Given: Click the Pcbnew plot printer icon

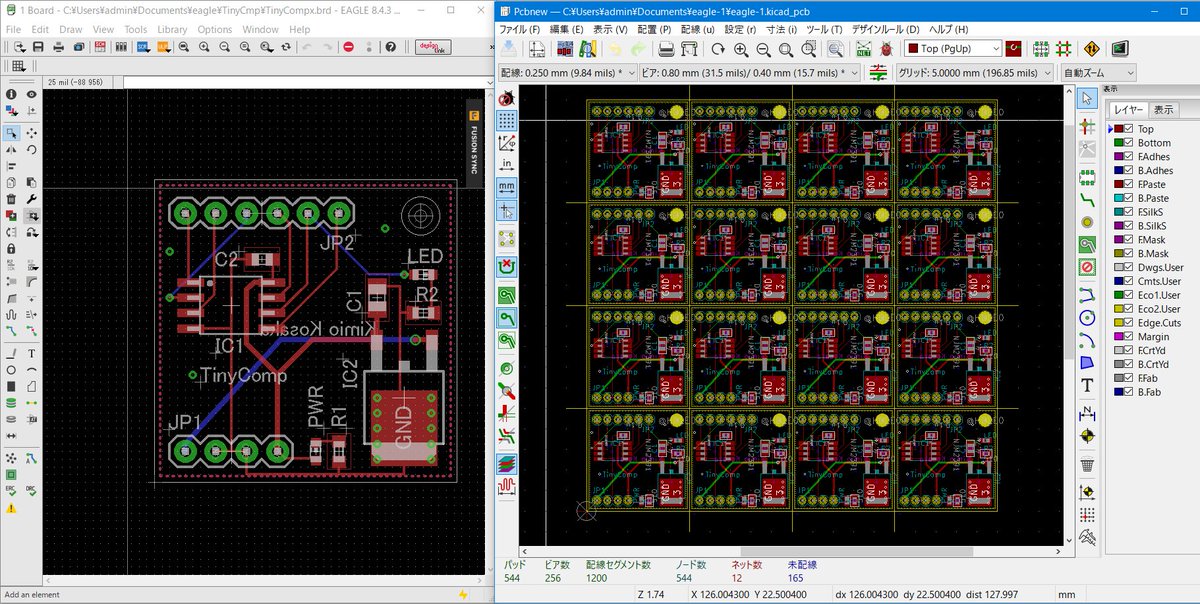Looking at the screenshot, I should tap(690, 49).
